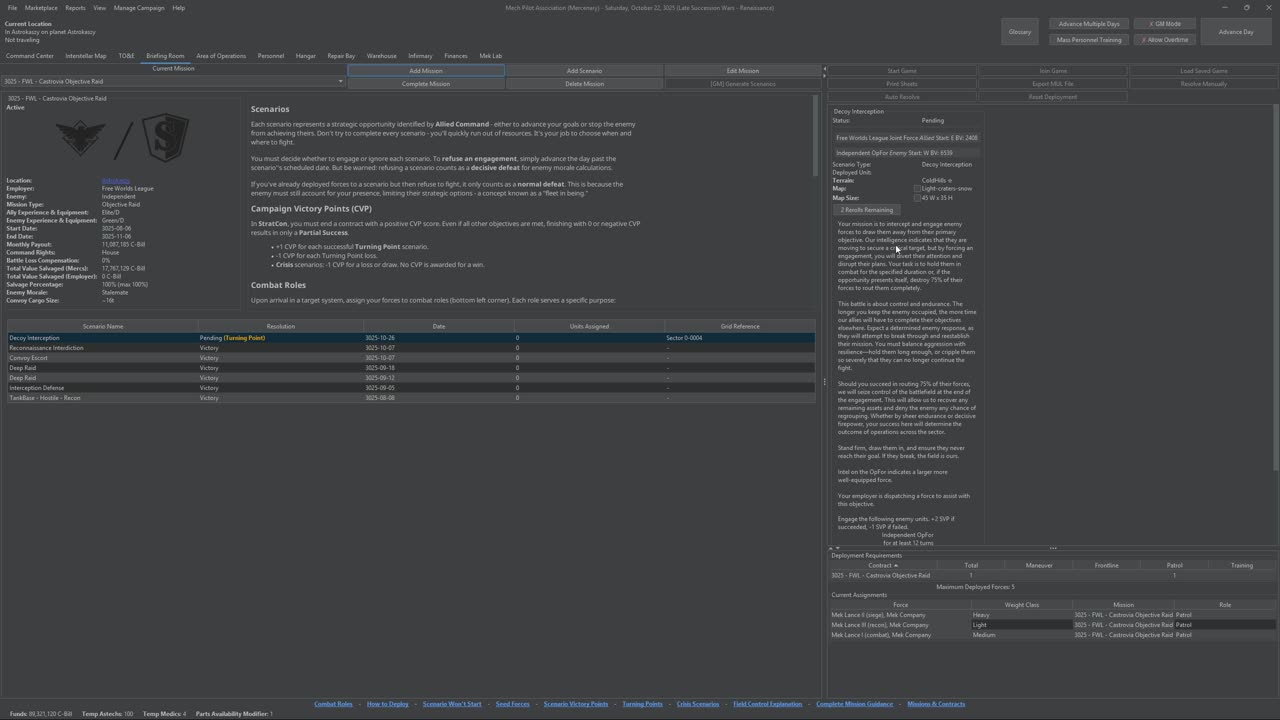Open the Missions & Contracts link
Viewport: 1280px width, 720px height.
[x=936, y=704]
